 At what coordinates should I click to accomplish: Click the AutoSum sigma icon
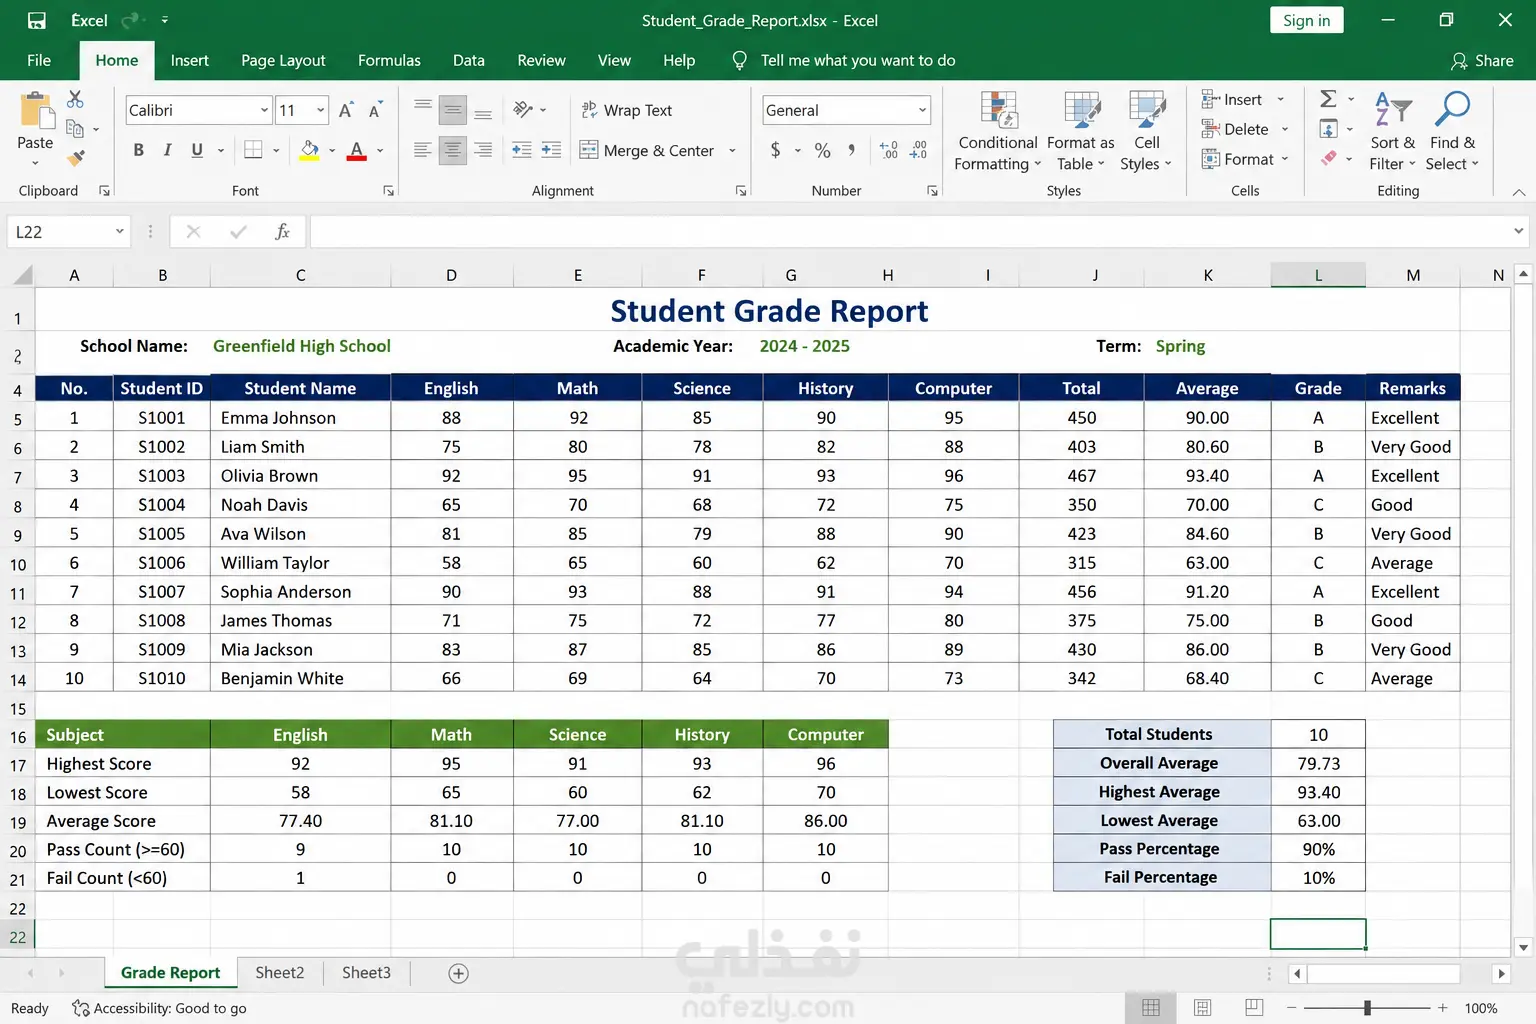[x=1328, y=99]
